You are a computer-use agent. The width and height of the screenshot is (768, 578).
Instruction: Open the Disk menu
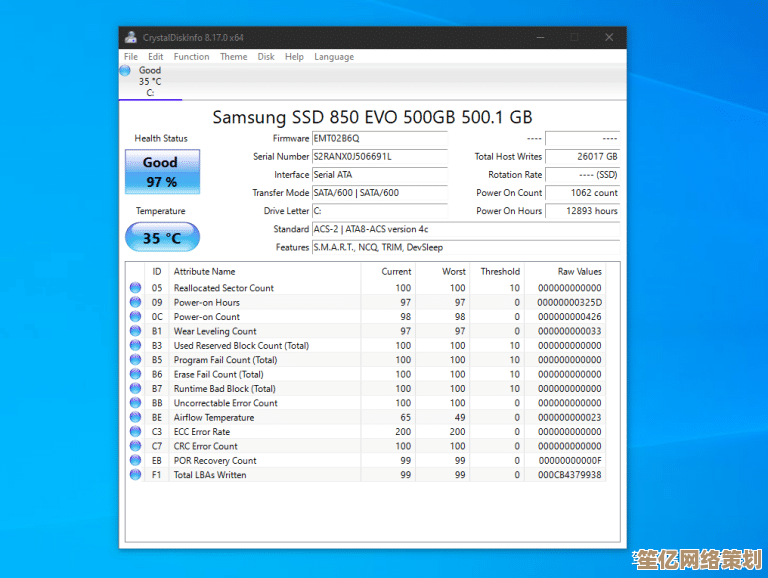(x=266, y=57)
